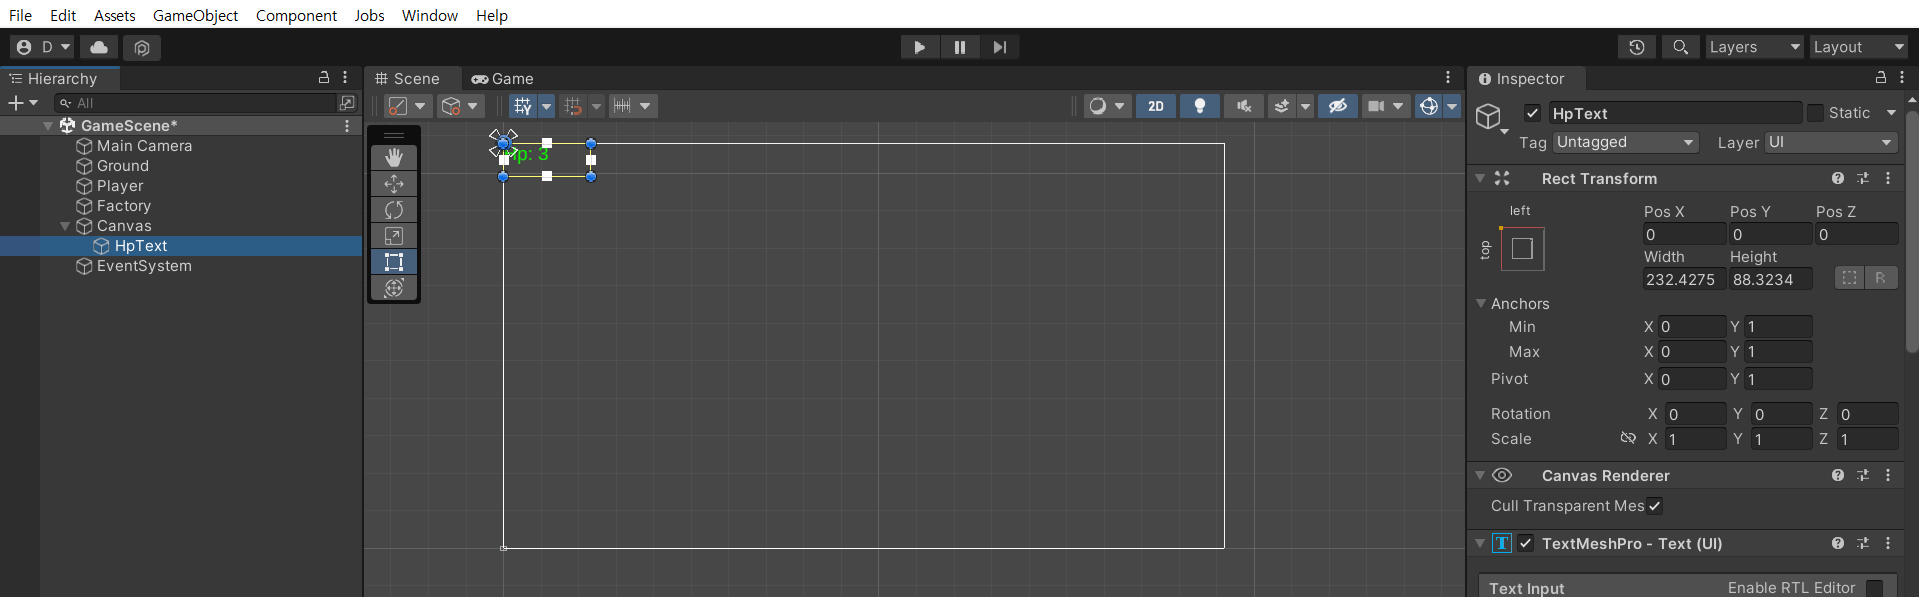Select EventSystem in the Hierarchy
This screenshot has width=1919, height=597.
[x=144, y=266]
